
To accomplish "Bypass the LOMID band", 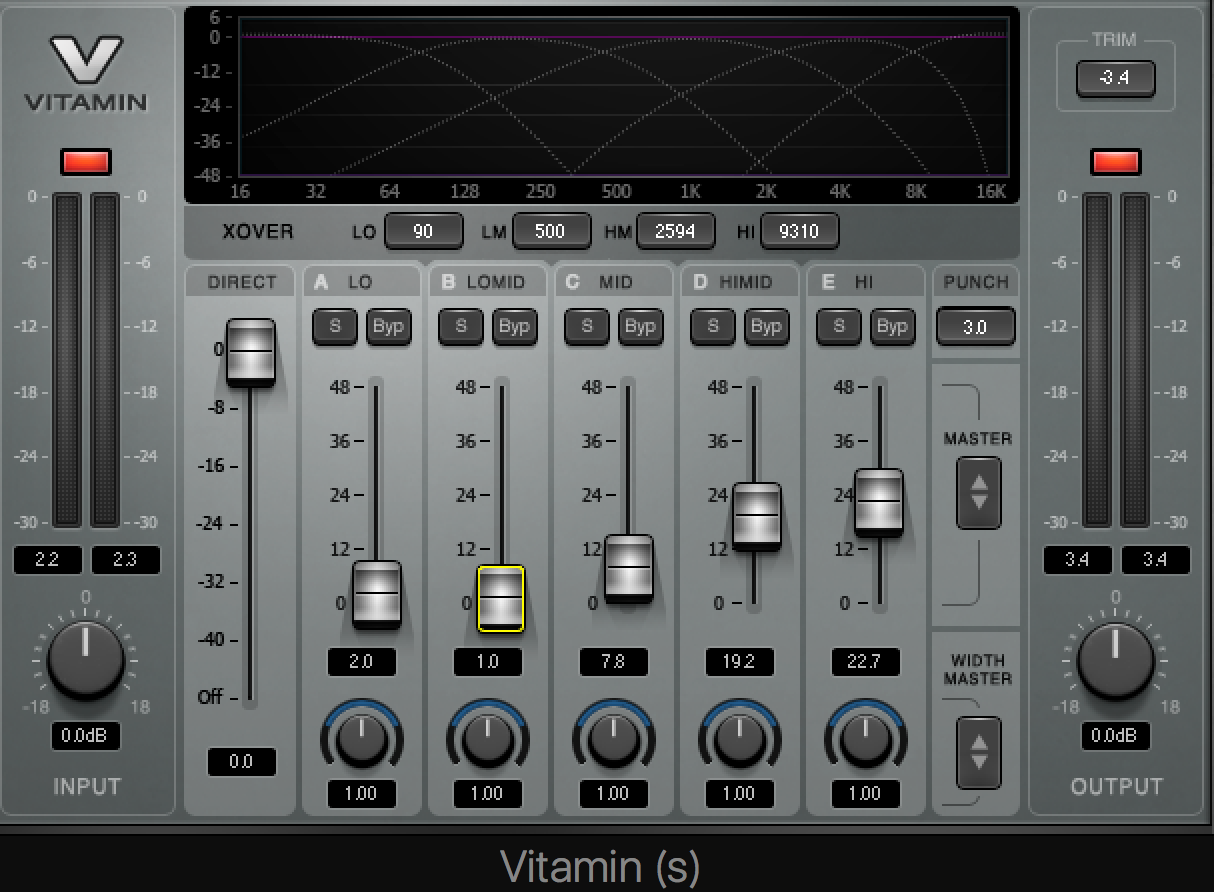I will tap(514, 326).
